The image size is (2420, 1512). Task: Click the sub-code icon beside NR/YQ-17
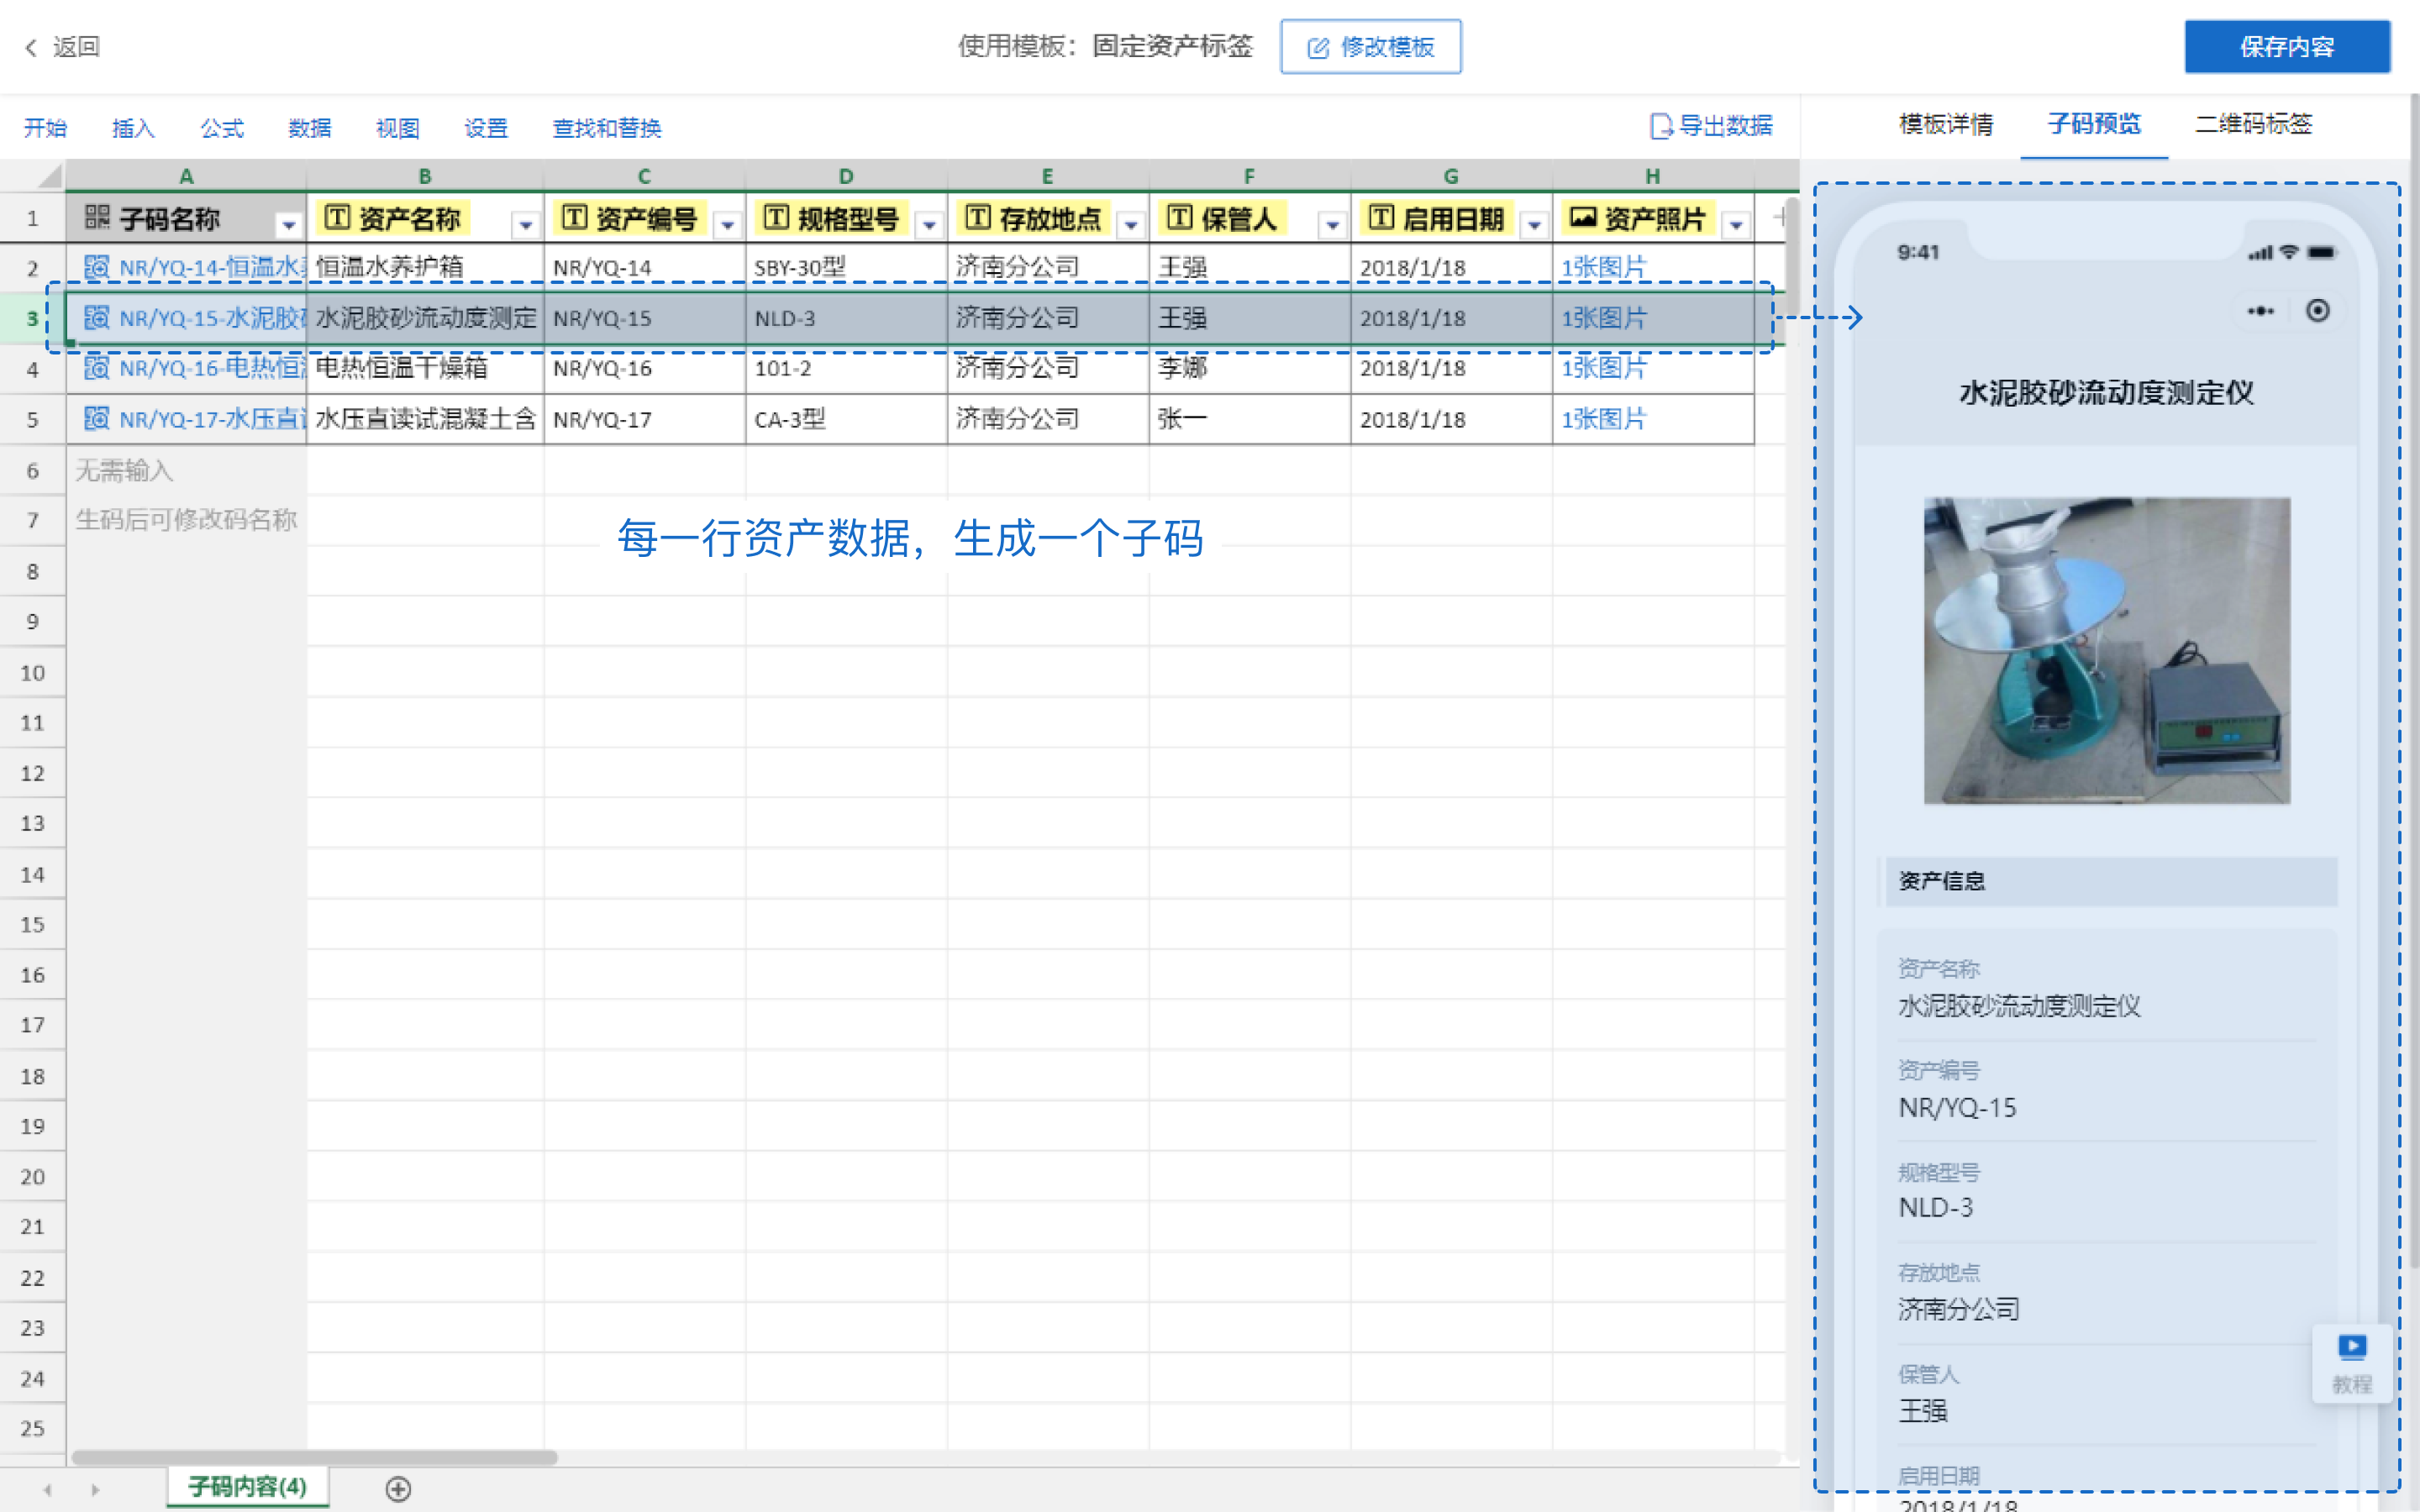click(x=95, y=419)
